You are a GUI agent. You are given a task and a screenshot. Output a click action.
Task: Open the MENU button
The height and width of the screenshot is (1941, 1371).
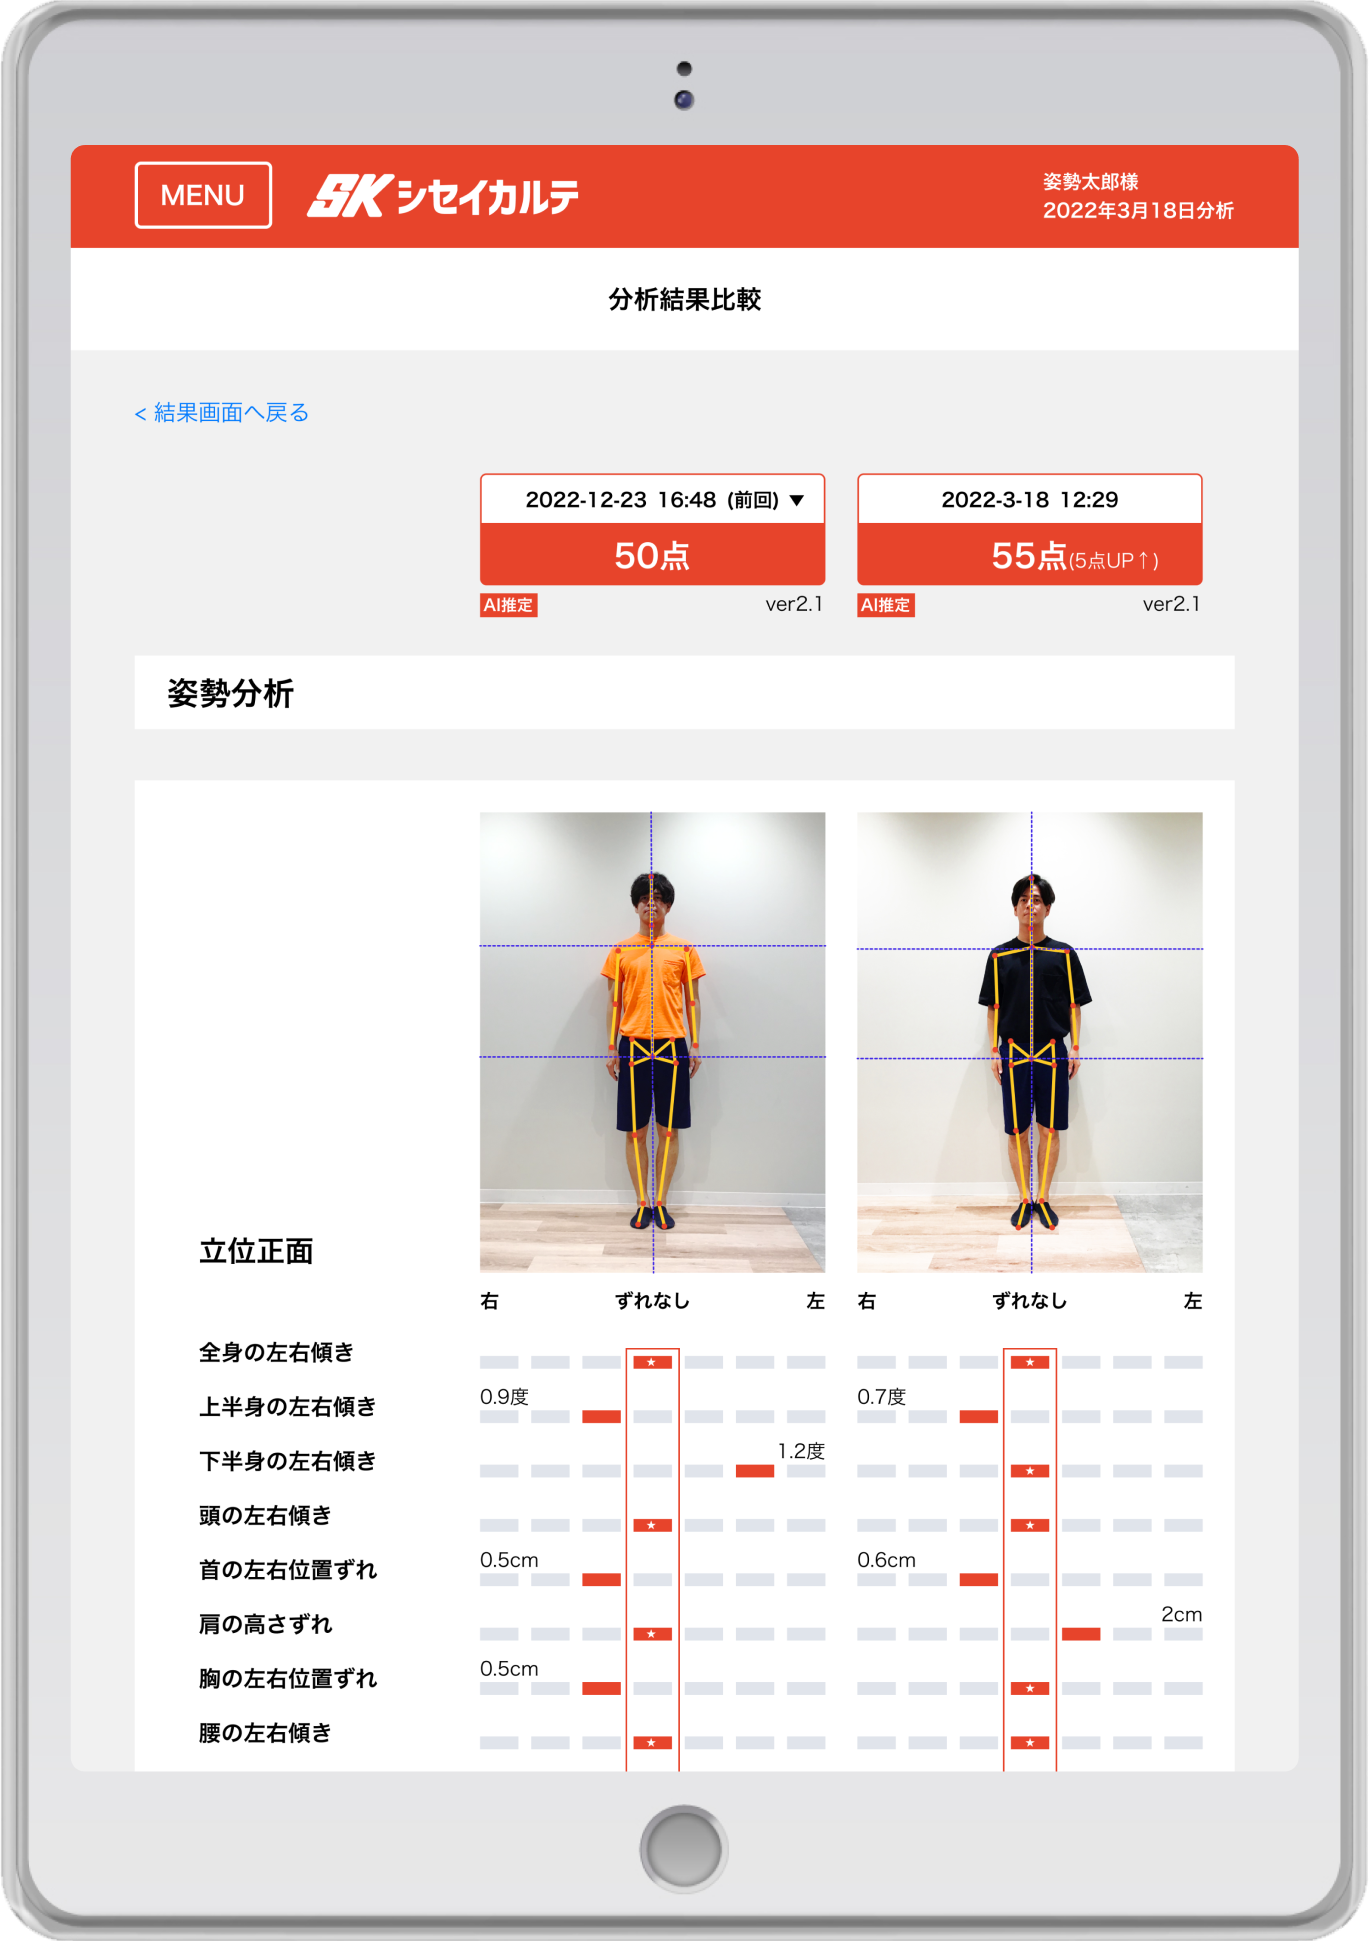203,195
